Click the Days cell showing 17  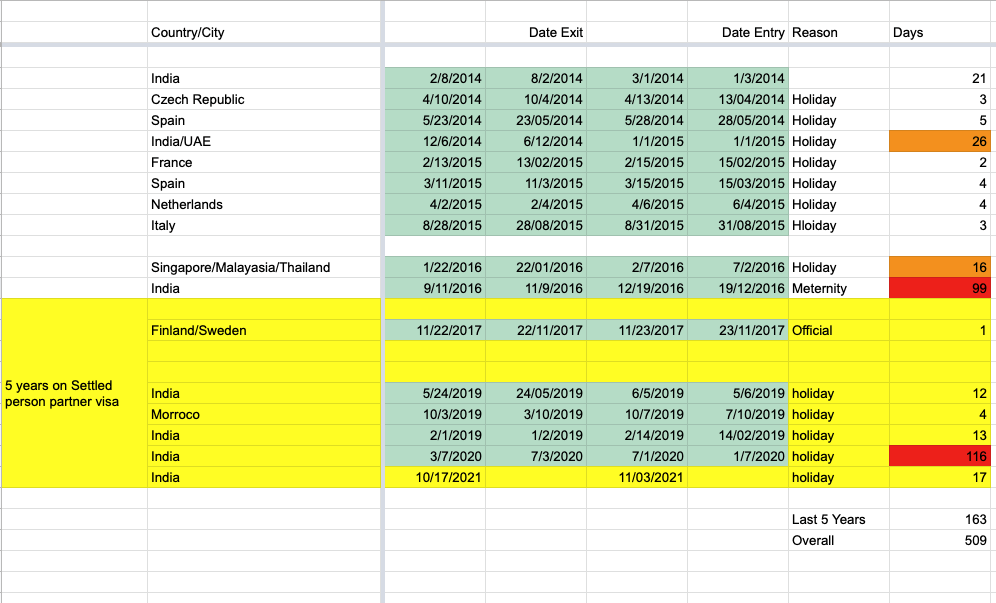[x=940, y=477]
